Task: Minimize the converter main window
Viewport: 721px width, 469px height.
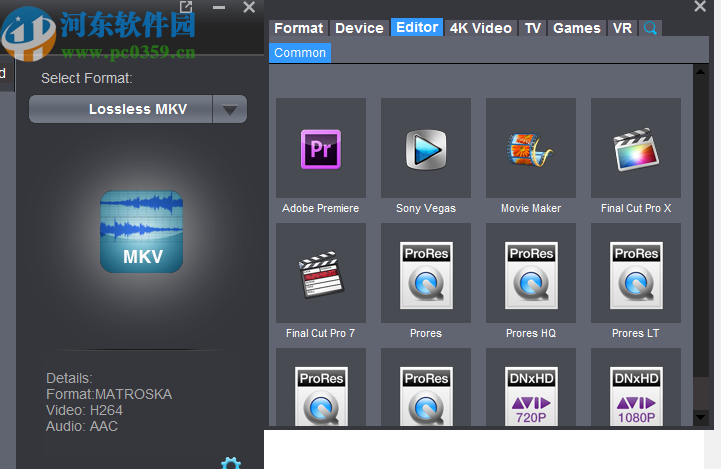Action: tap(219, 7)
